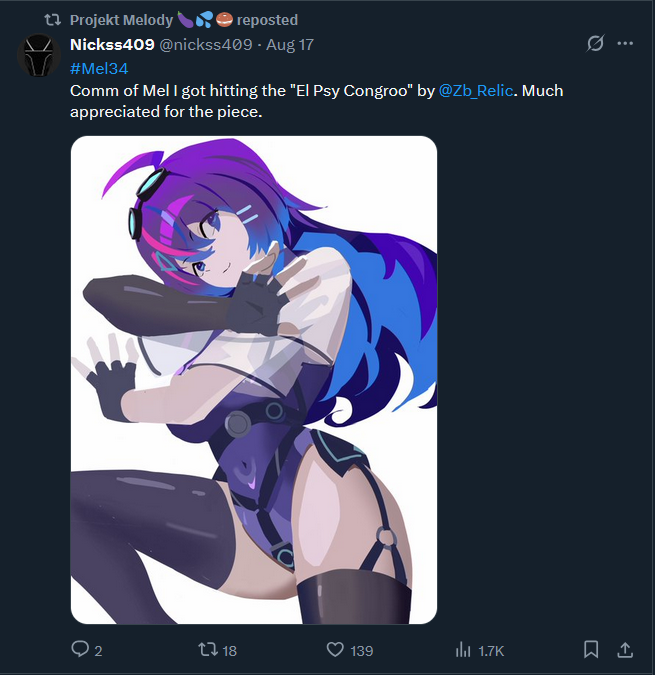Screen dimensions: 655x675
Task: Click the Grok slashed-circle icon
Action: pos(595,43)
